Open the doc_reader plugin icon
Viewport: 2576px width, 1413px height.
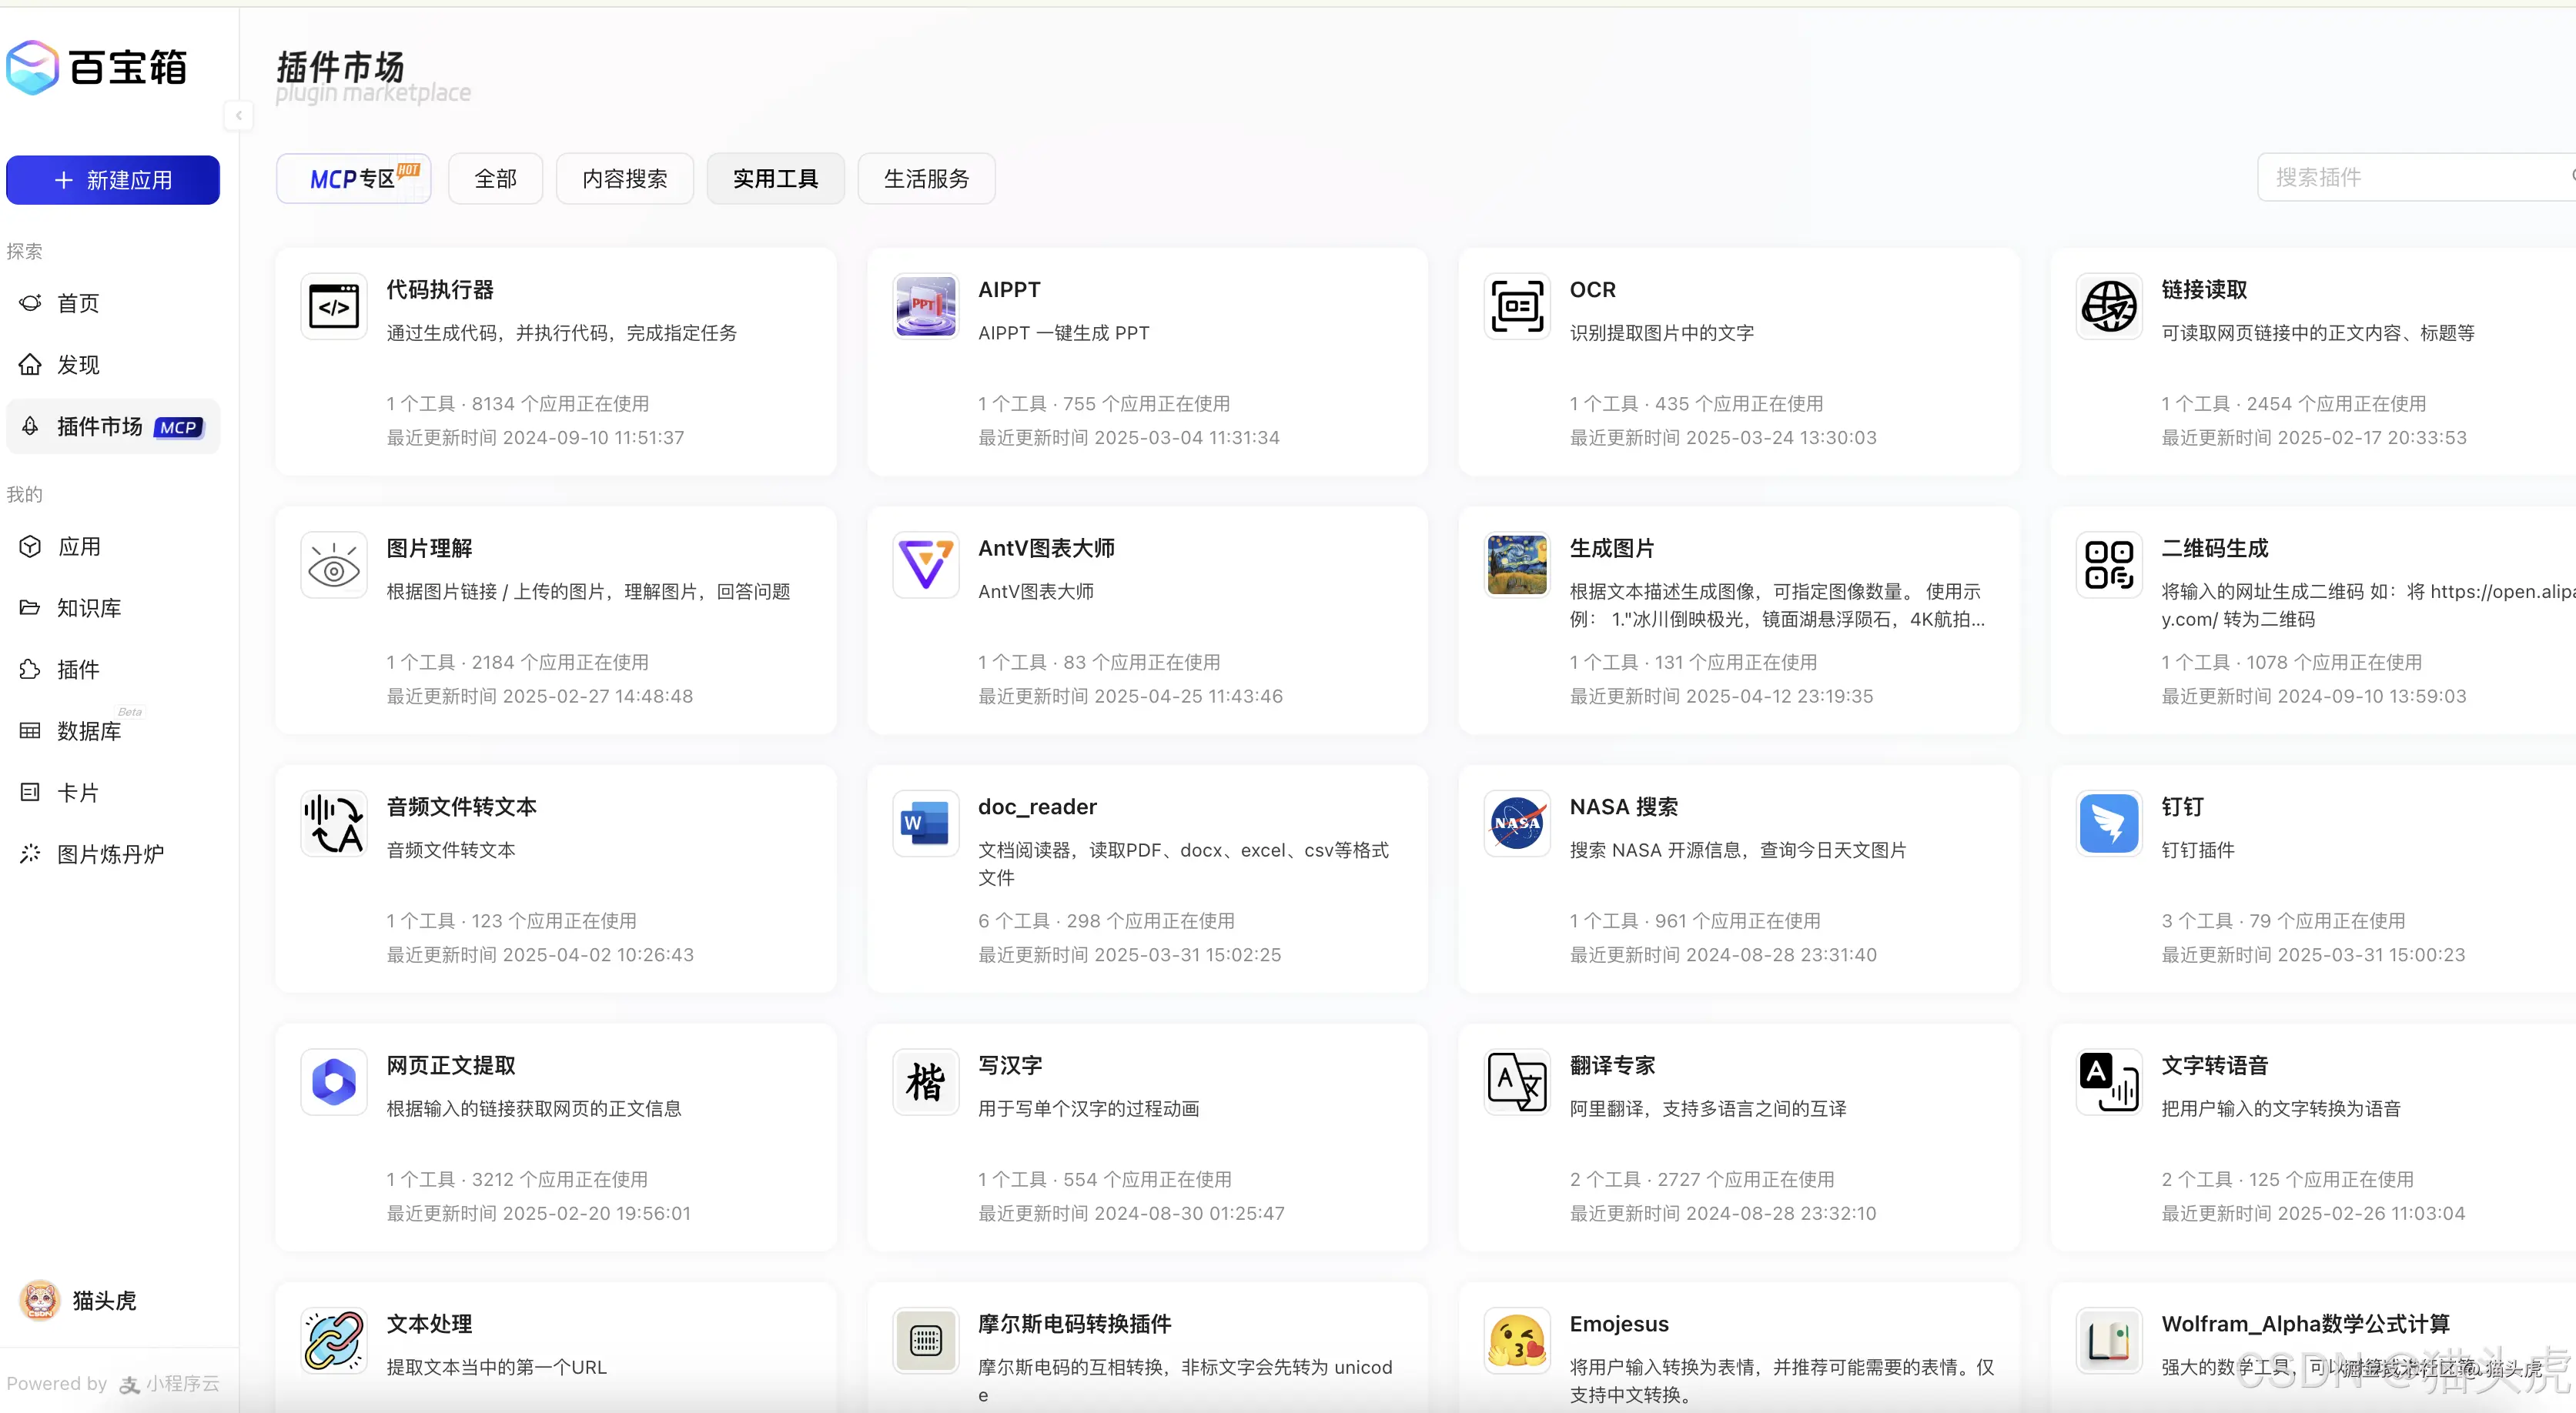924,823
